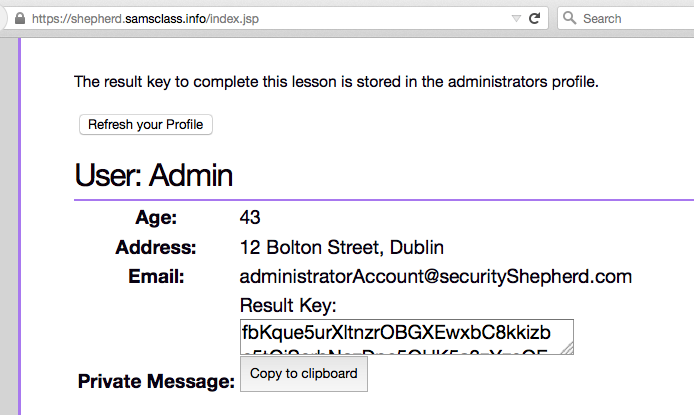Click the Address: label
694x415 pixels.
(156, 247)
